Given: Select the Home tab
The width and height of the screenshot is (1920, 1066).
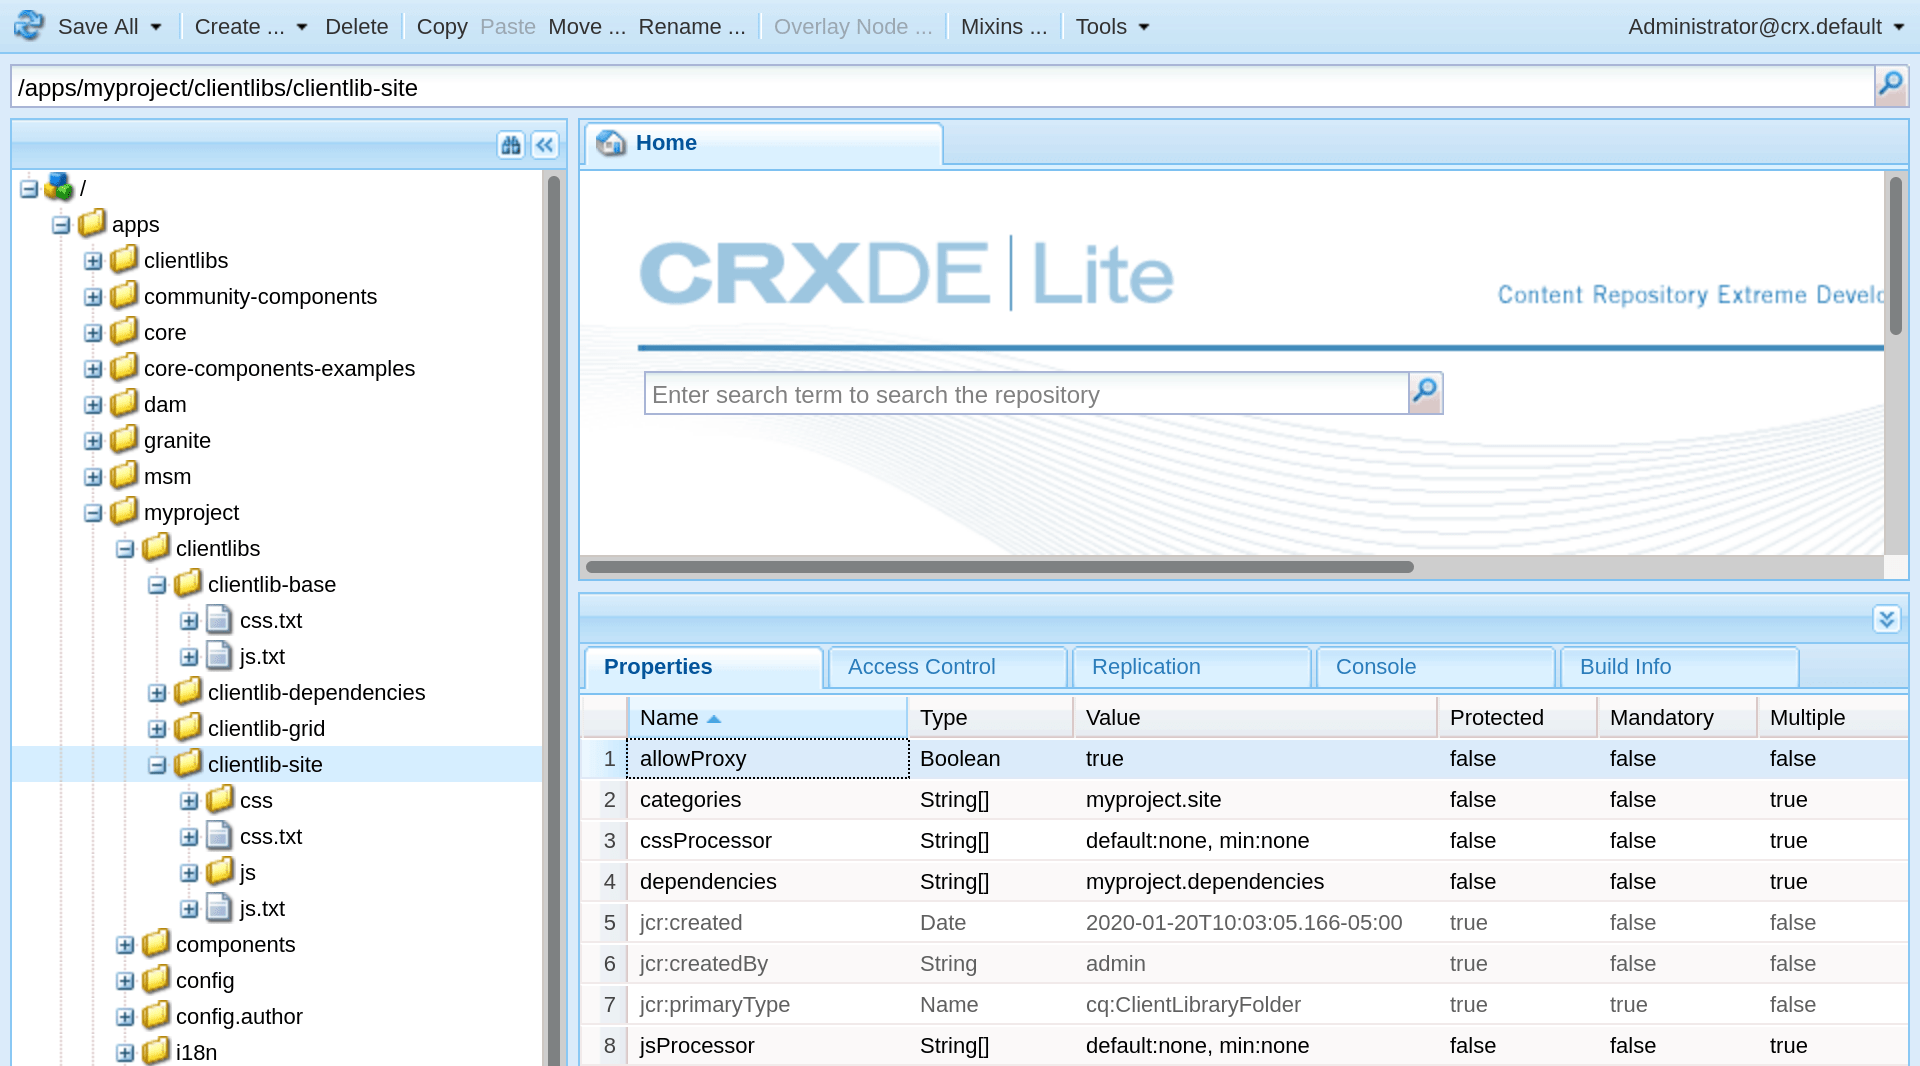Looking at the screenshot, I should [763, 143].
